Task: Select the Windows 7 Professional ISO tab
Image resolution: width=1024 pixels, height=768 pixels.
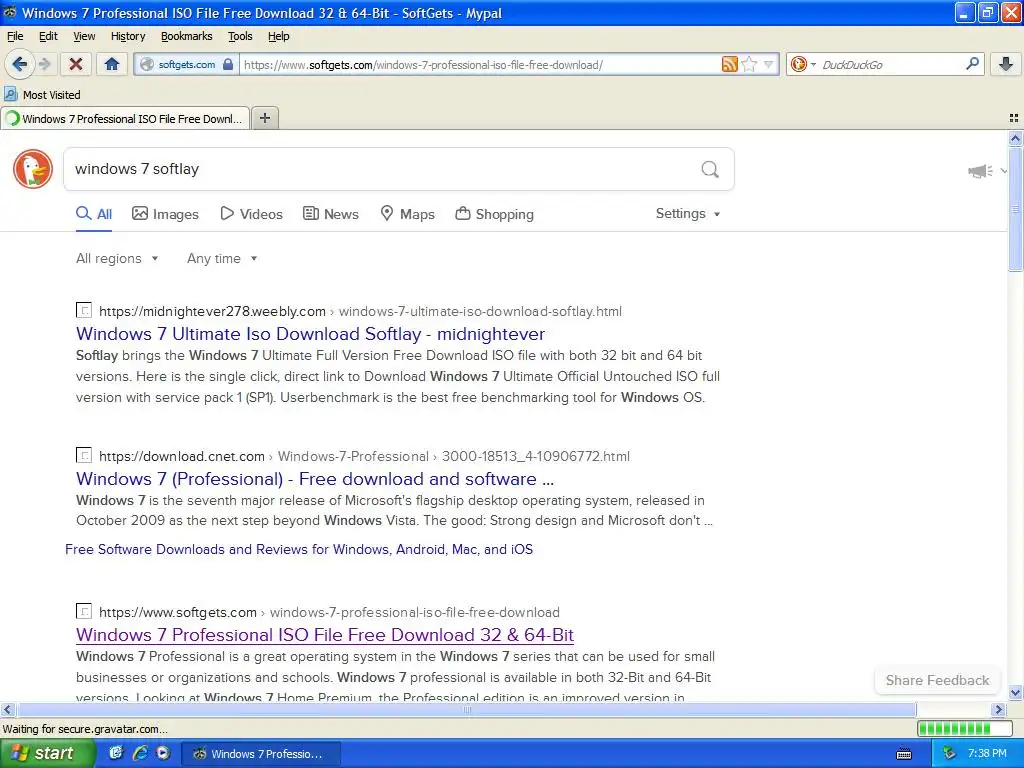Action: coord(125,118)
